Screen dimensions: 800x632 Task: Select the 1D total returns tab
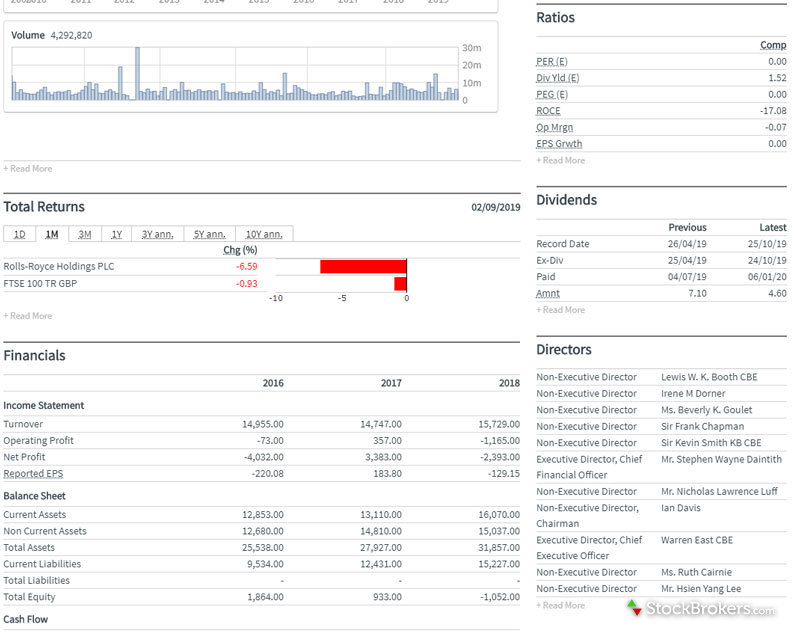[x=19, y=234]
